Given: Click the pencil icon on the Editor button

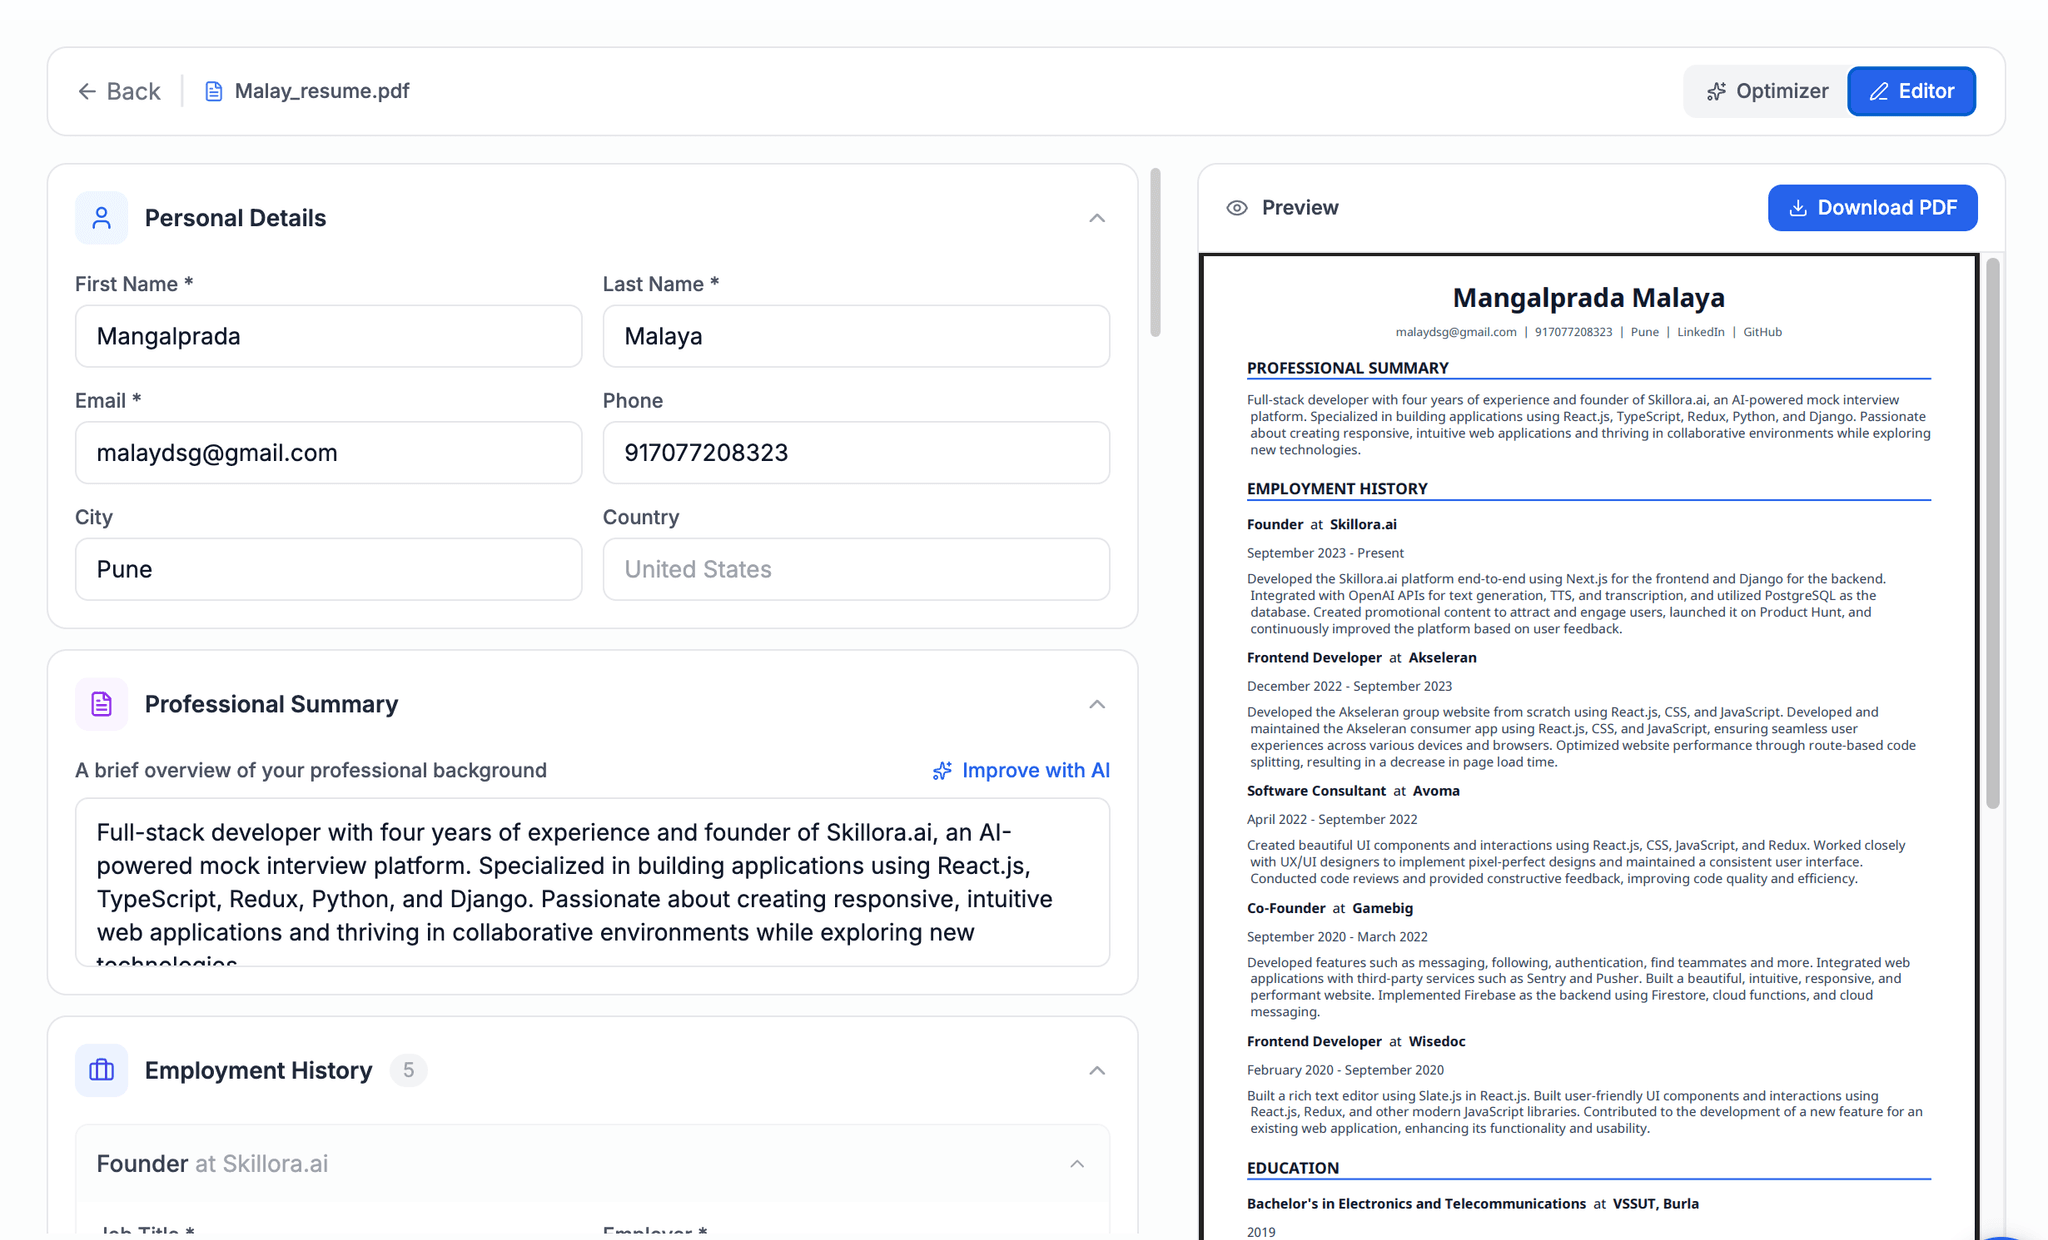Looking at the screenshot, I should pyautogui.click(x=1880, y=91).
